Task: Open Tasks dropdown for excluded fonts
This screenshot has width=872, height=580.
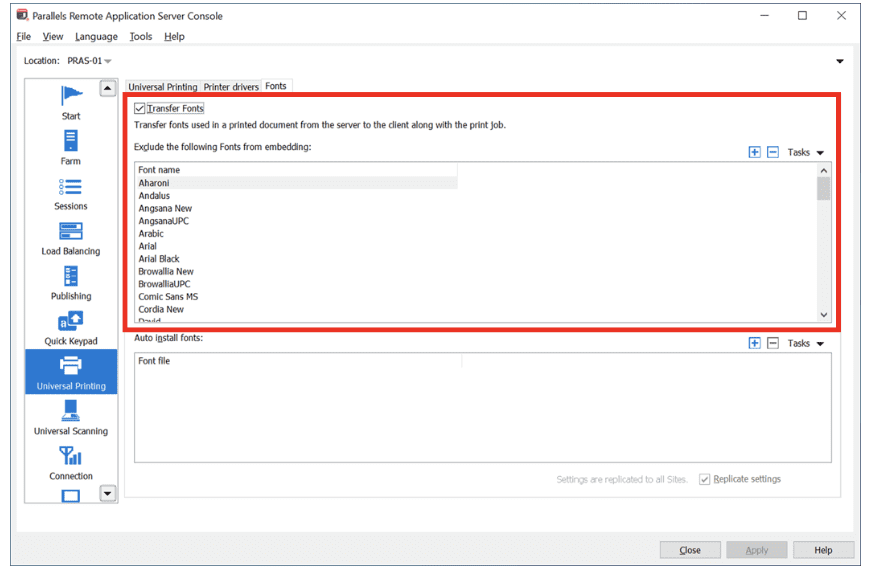Action: tap(805, 152)
